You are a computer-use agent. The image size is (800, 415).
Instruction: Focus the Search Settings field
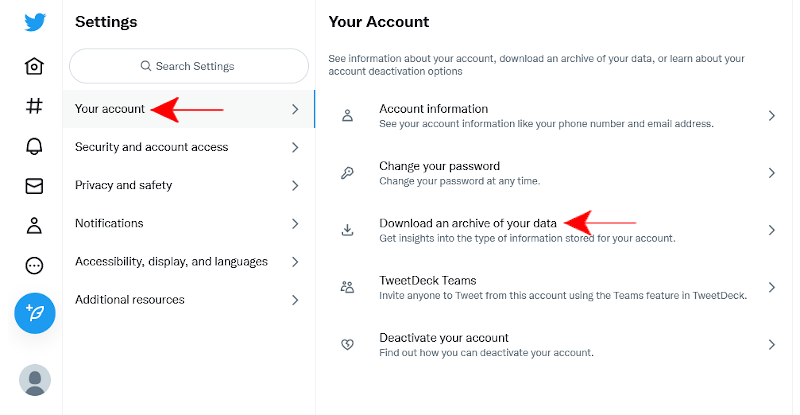pyautogui.click(x=189, y=67)
